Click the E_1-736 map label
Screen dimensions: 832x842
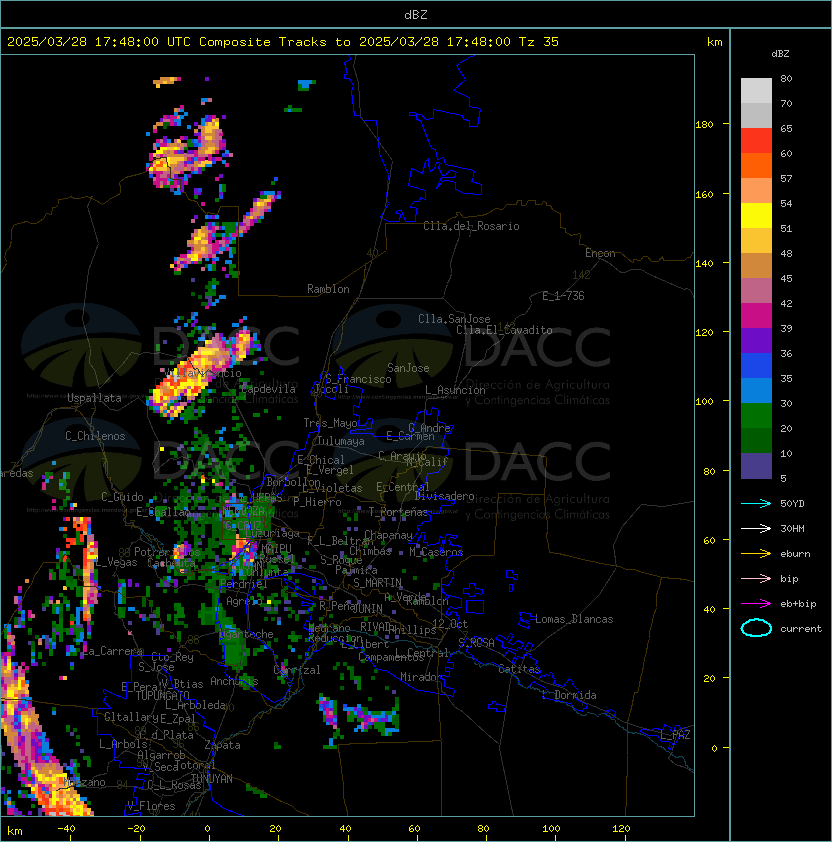563,296
